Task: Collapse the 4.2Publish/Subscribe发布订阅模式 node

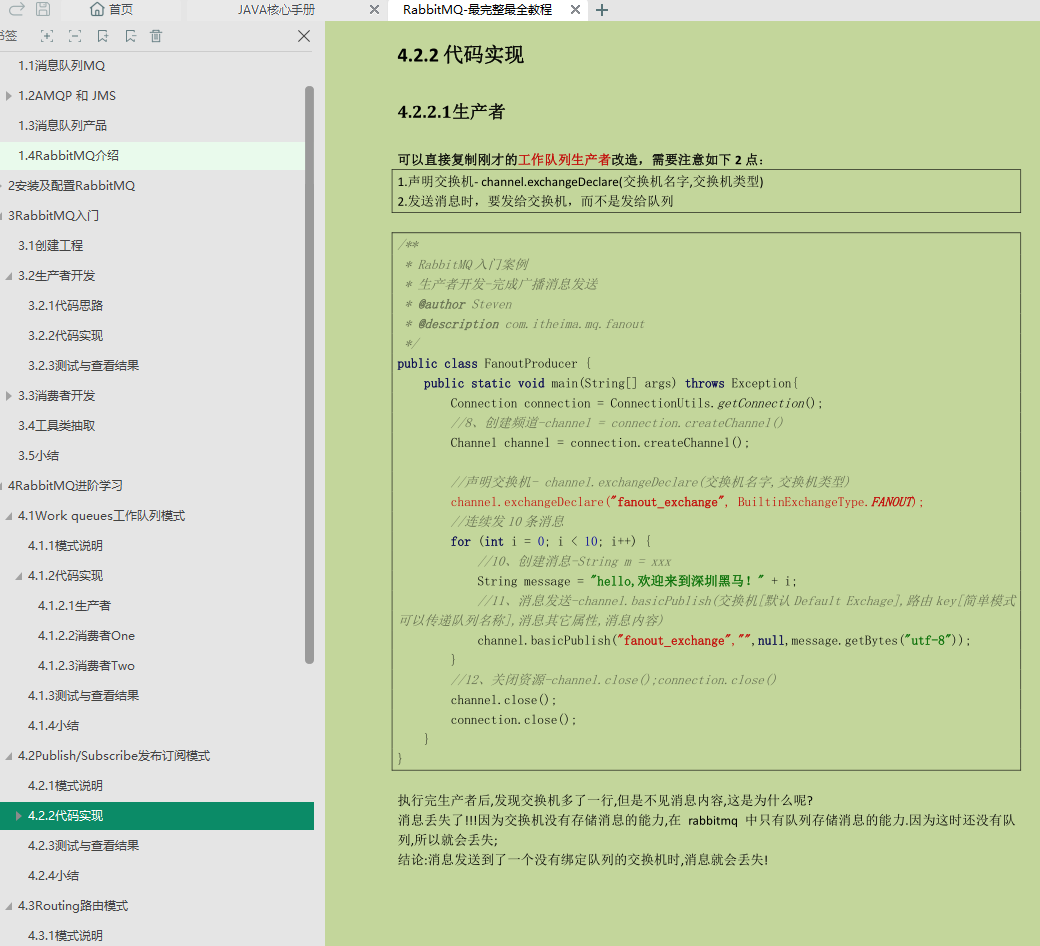Action: [9, 756]
